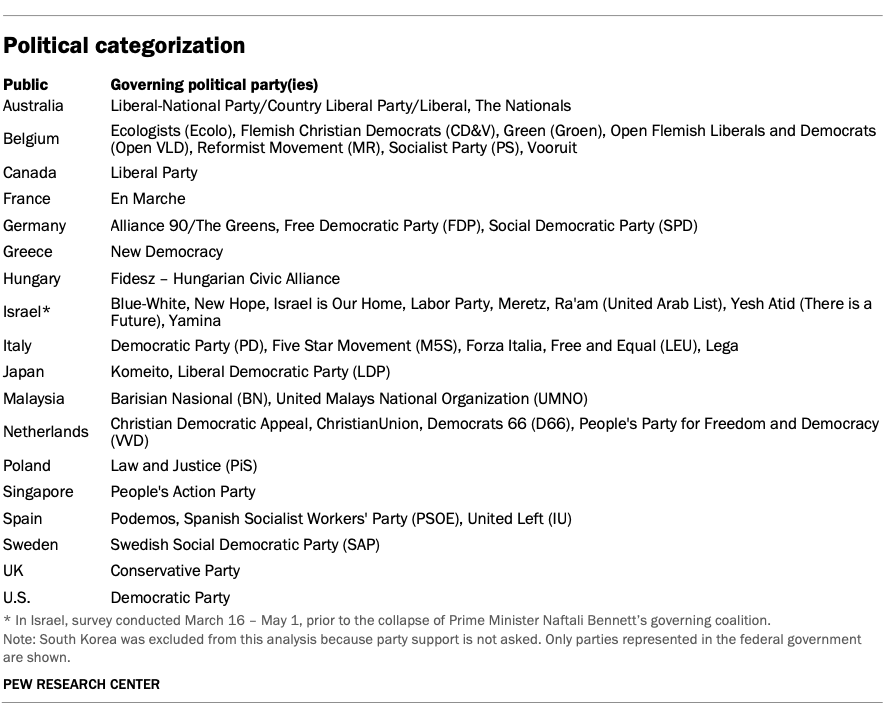The width and height of the screenshot is (888, 720).
Task: Click the "PEW RESEARCH CENTER" source label
Action: (81, 684)
